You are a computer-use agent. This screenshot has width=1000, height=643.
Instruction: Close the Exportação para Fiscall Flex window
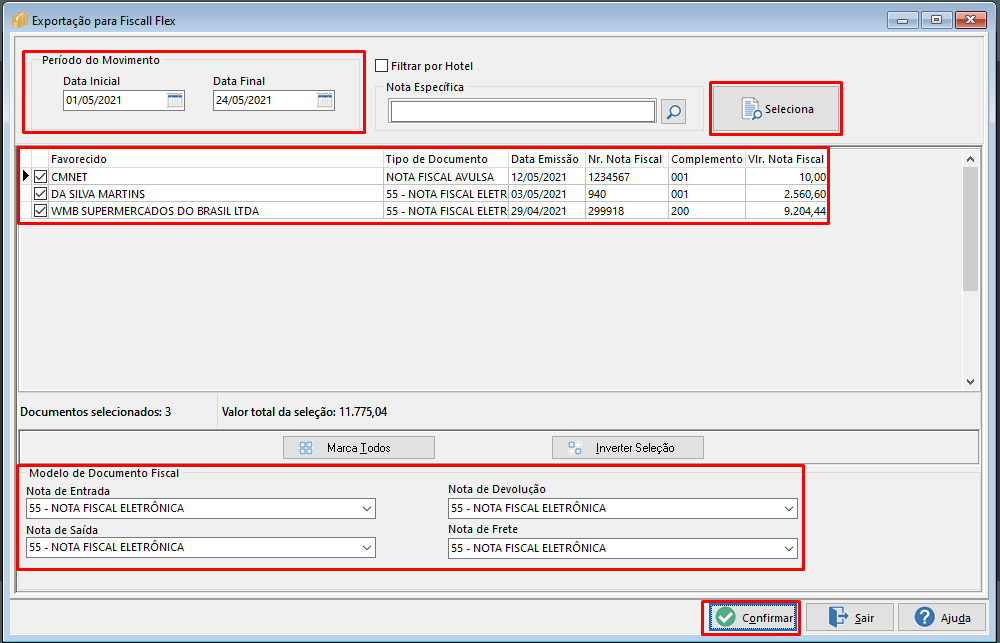(971, 20)
